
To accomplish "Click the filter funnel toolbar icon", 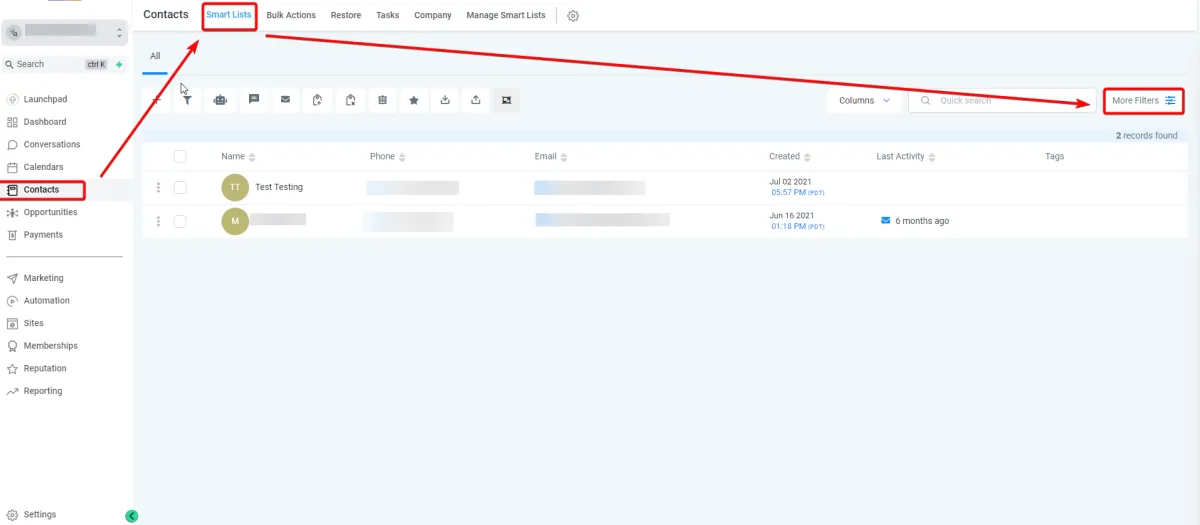I will [x=187, y=100].
